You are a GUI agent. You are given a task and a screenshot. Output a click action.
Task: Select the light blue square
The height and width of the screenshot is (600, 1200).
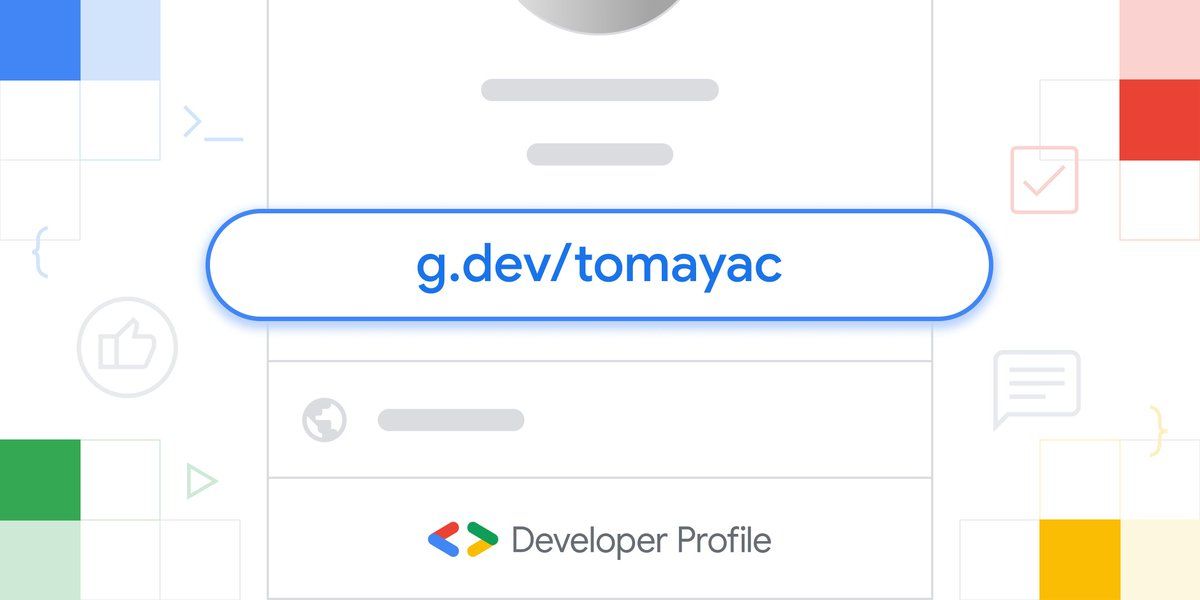click(x=120, y=40)
